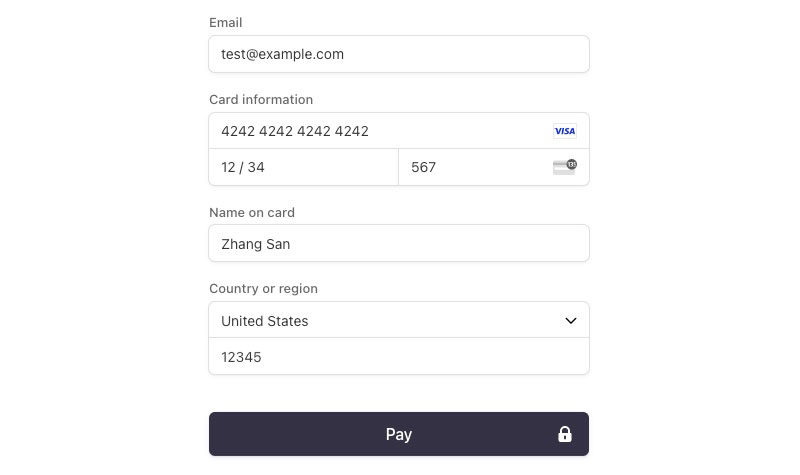Click the VISA card brand icon
This screenshot has width=800, height=475.
[565, 131]
